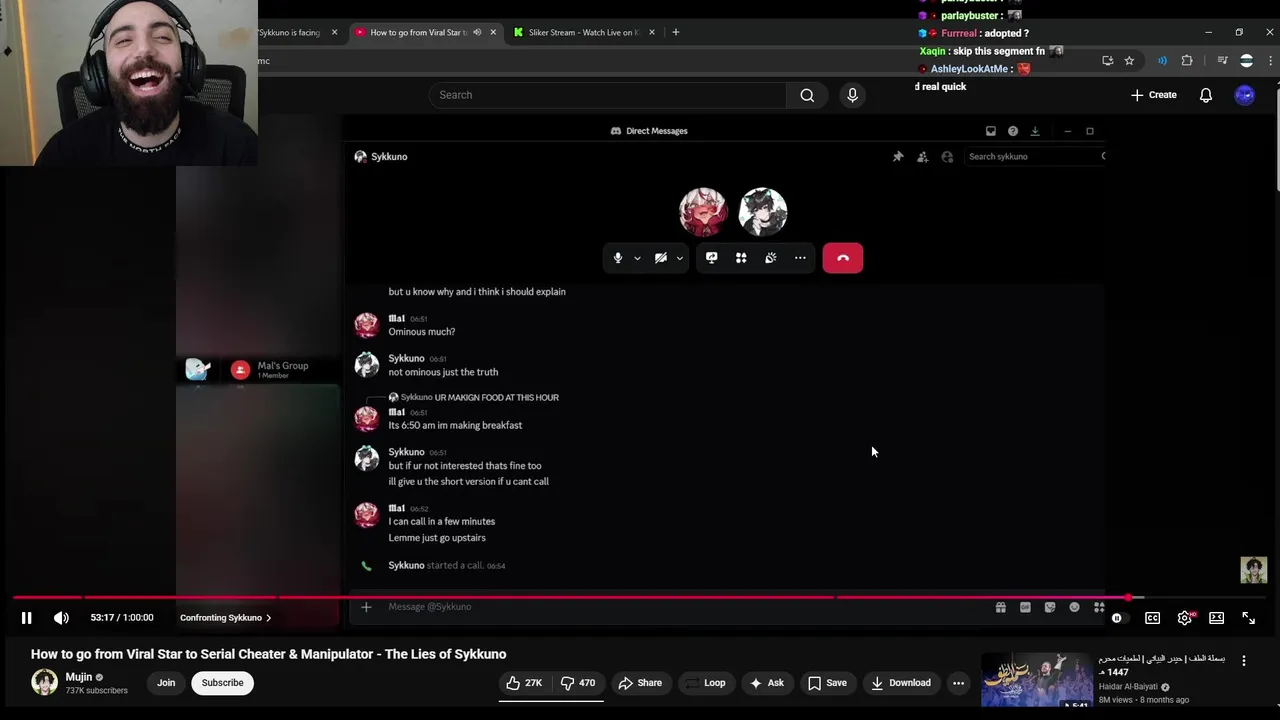Image resolution: width=1280 pixels, height=720 pixels.
Task: Expand Discord microphone options arrow
Action: [x=637, y=258]
